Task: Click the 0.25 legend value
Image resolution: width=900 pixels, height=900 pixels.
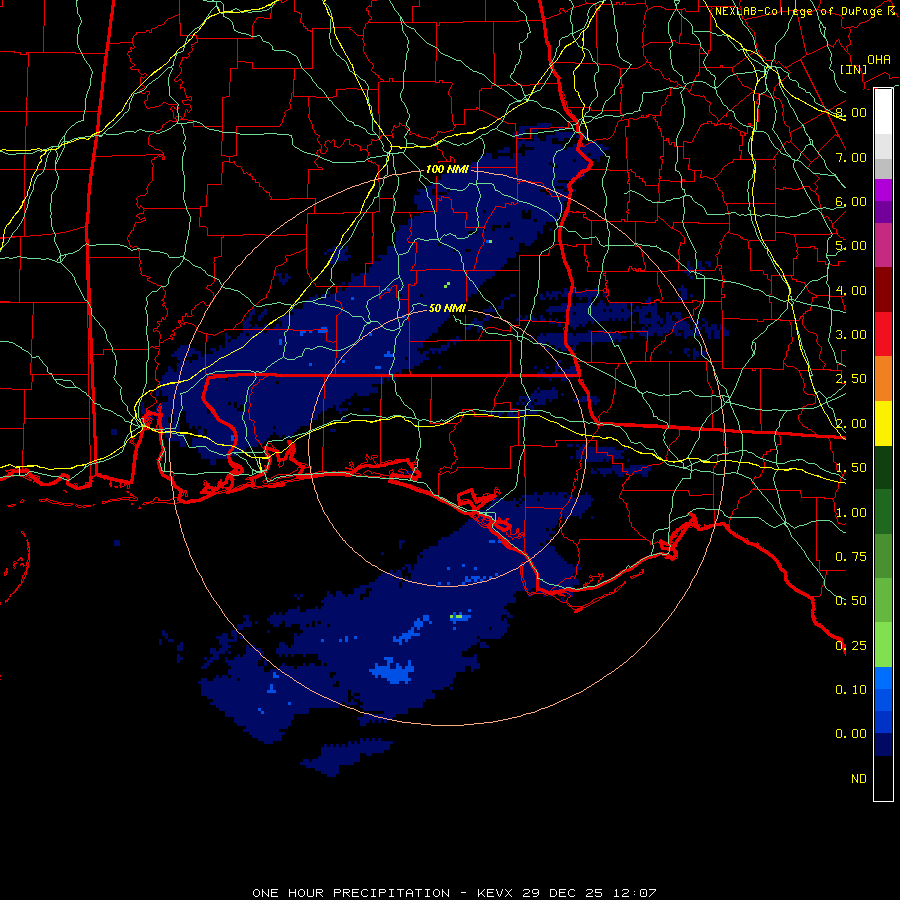Action: [x=851, y=646]
